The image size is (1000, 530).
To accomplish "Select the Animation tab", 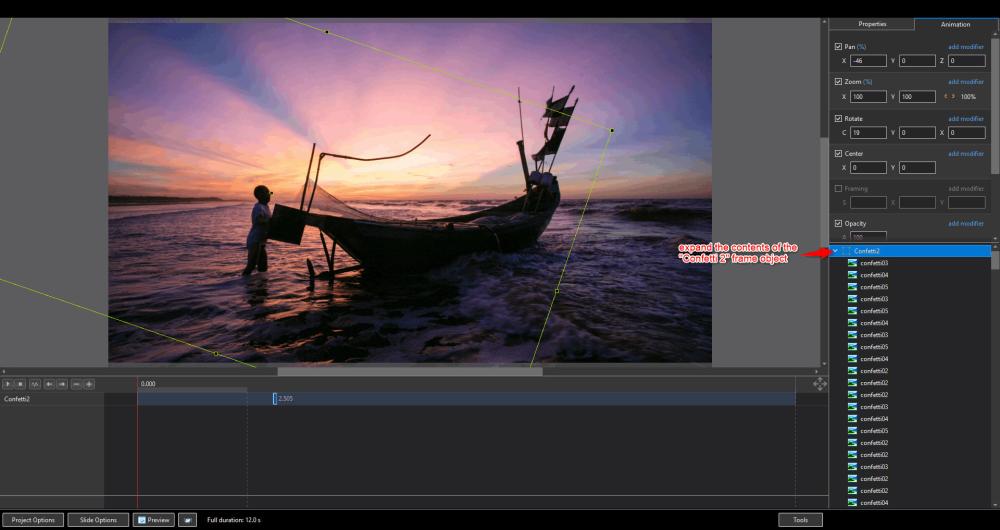I will [955, 24].
